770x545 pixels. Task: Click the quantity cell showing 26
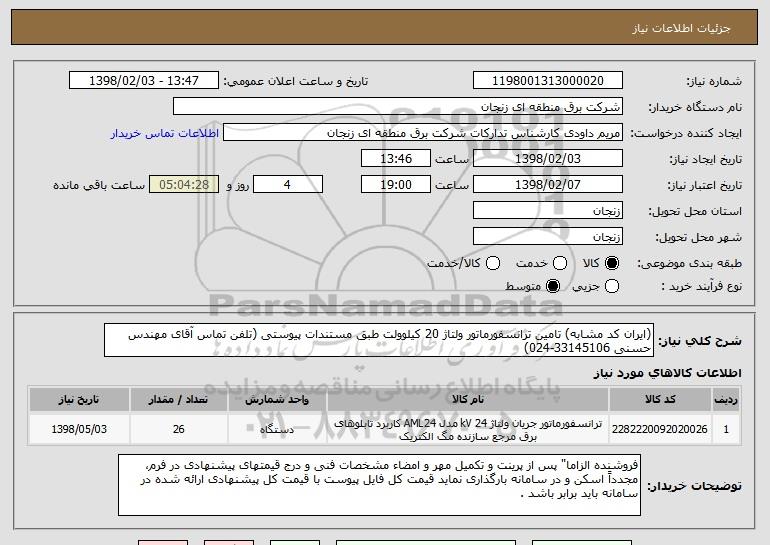[x=179, y=429]
